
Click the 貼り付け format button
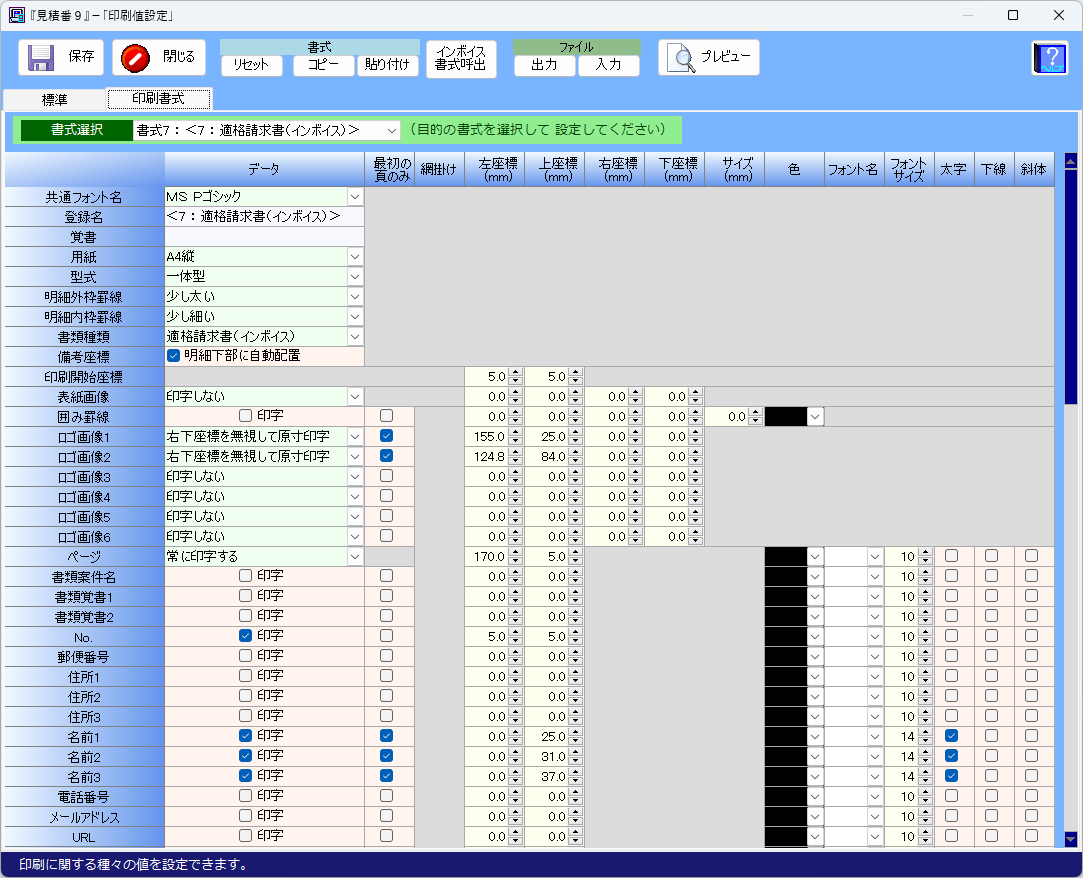[387, 65]
